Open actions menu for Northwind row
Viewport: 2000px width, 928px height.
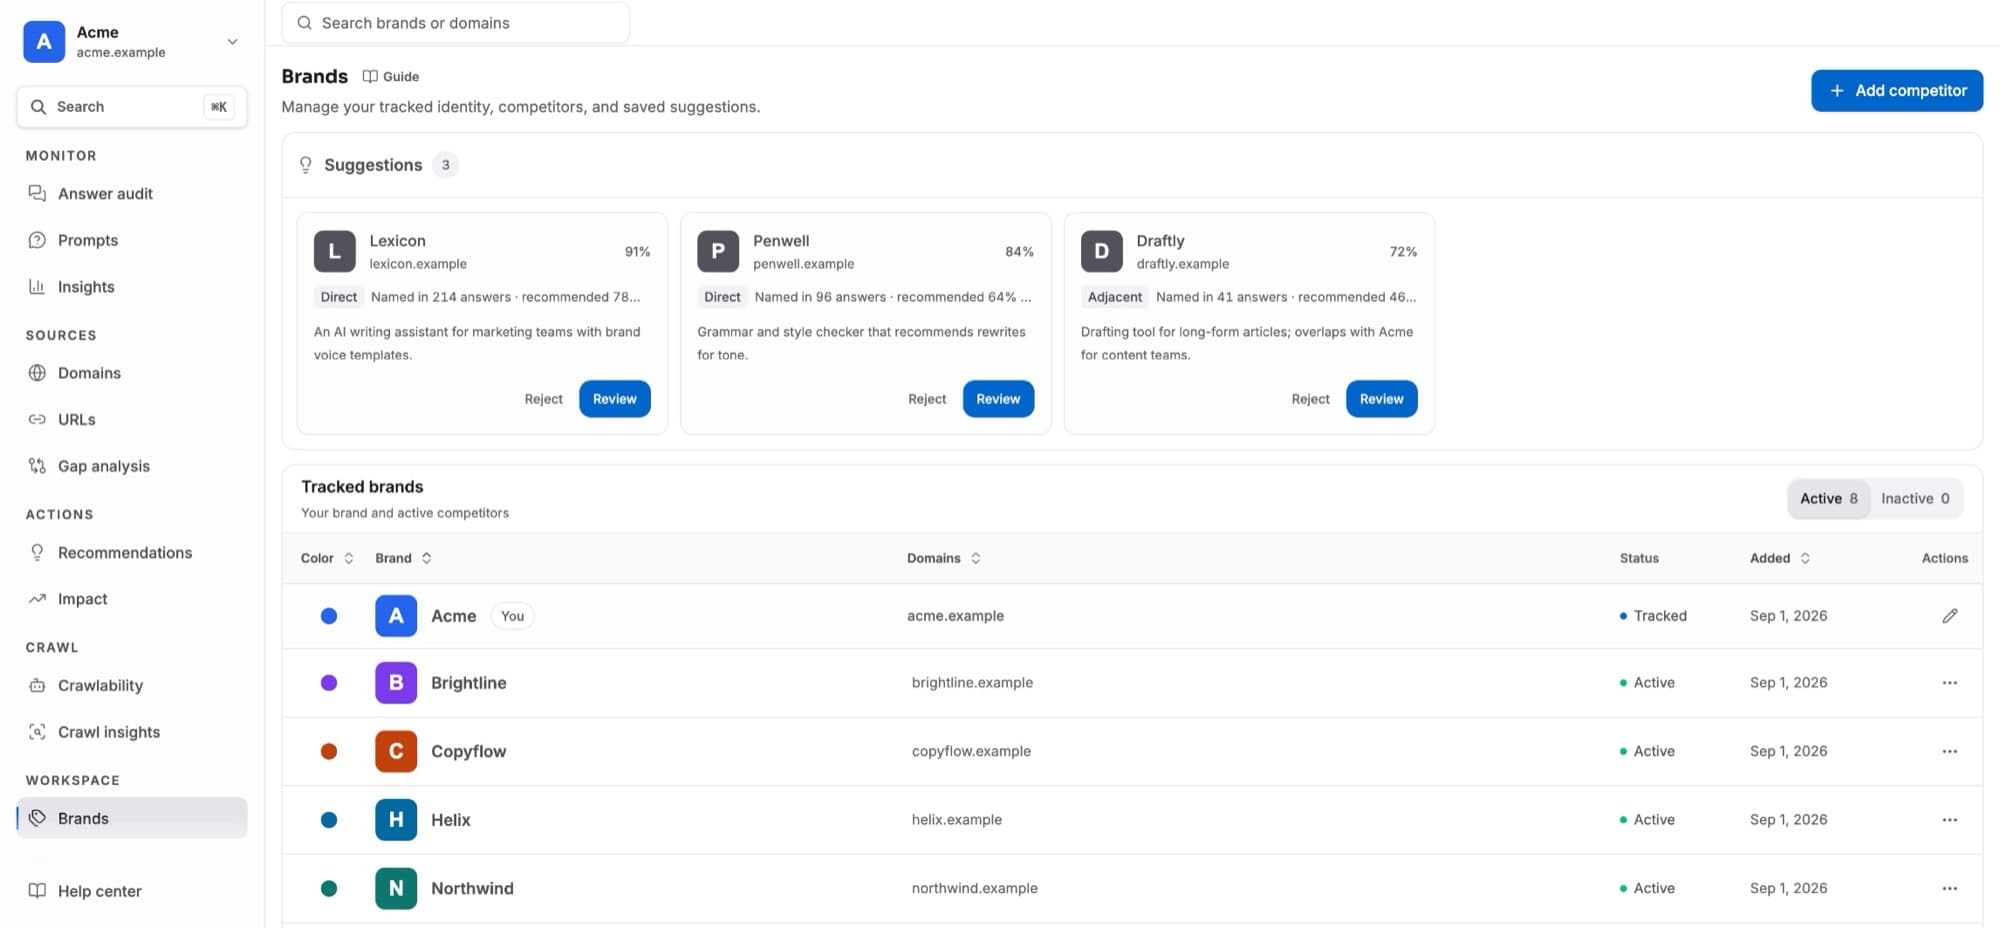1949,888
